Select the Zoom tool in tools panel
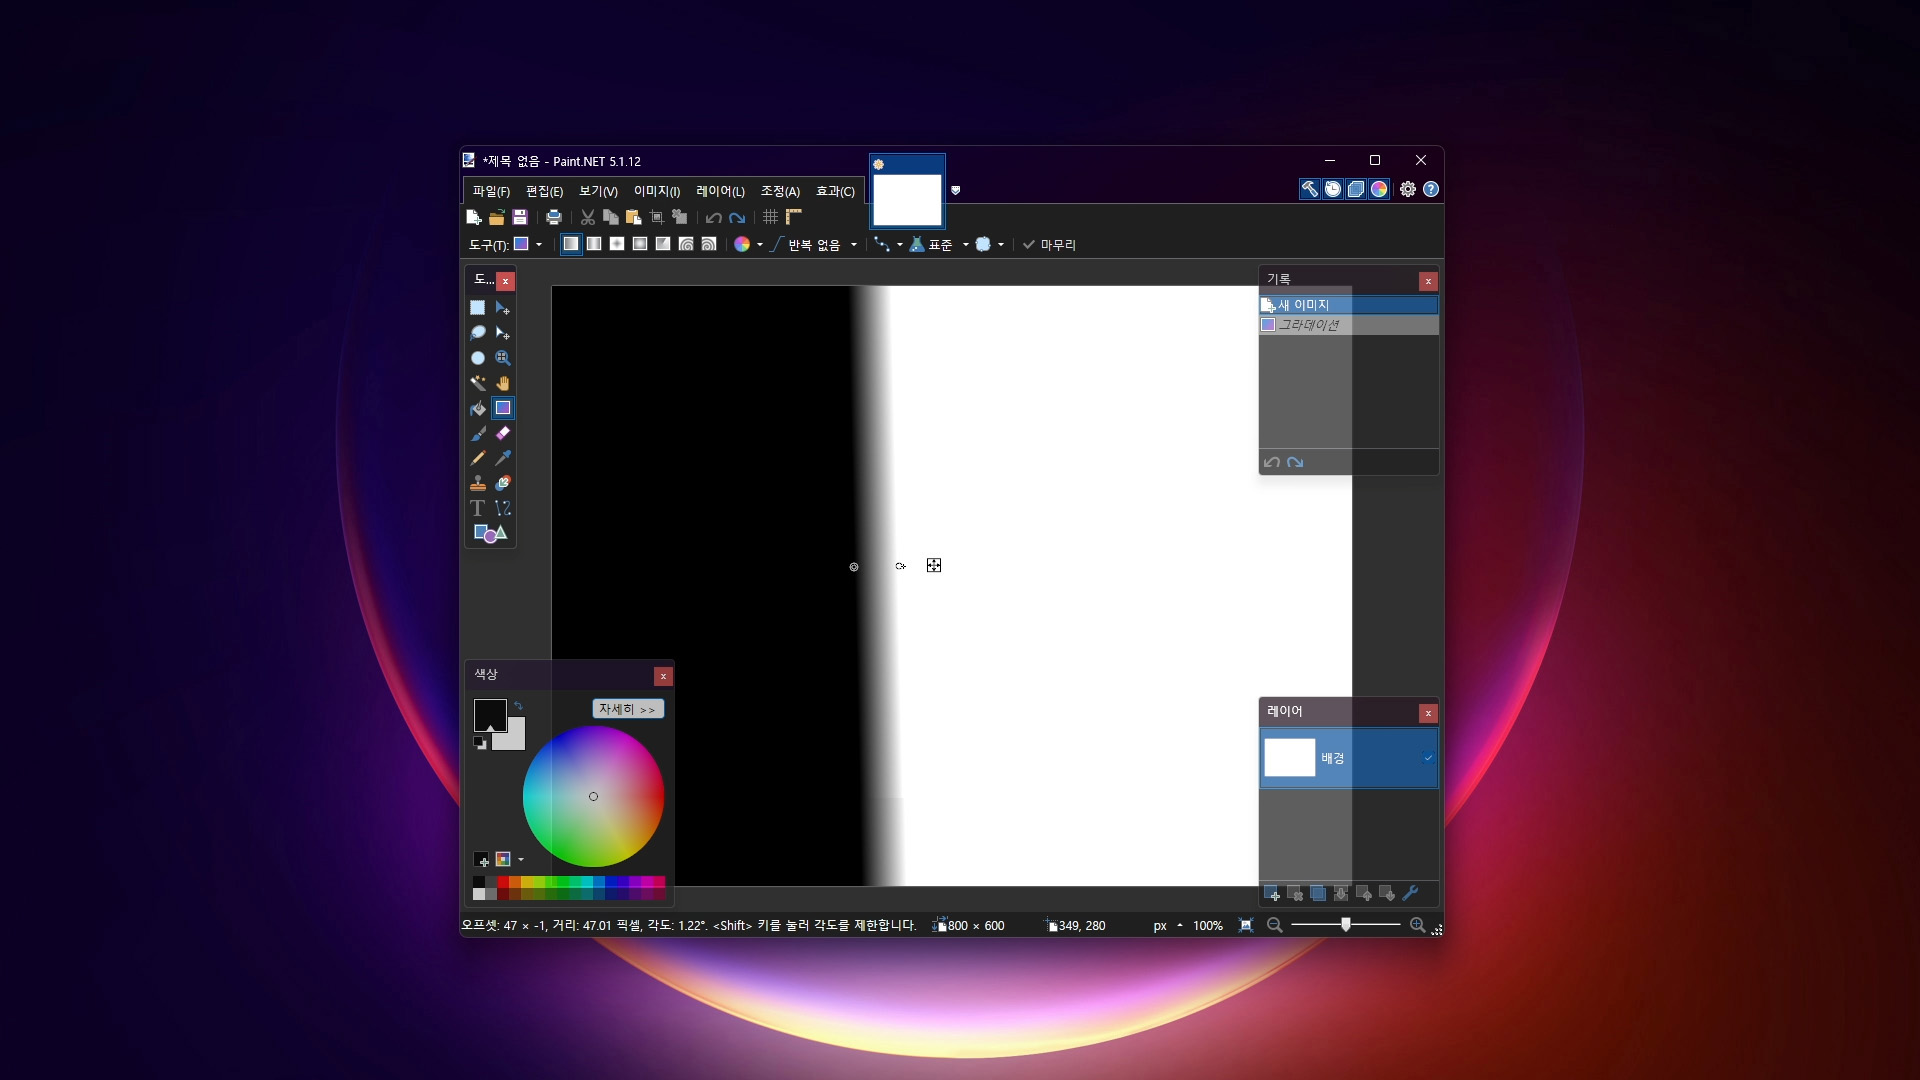Viewport: 1920px width, 1080px height. click(503, 358)
